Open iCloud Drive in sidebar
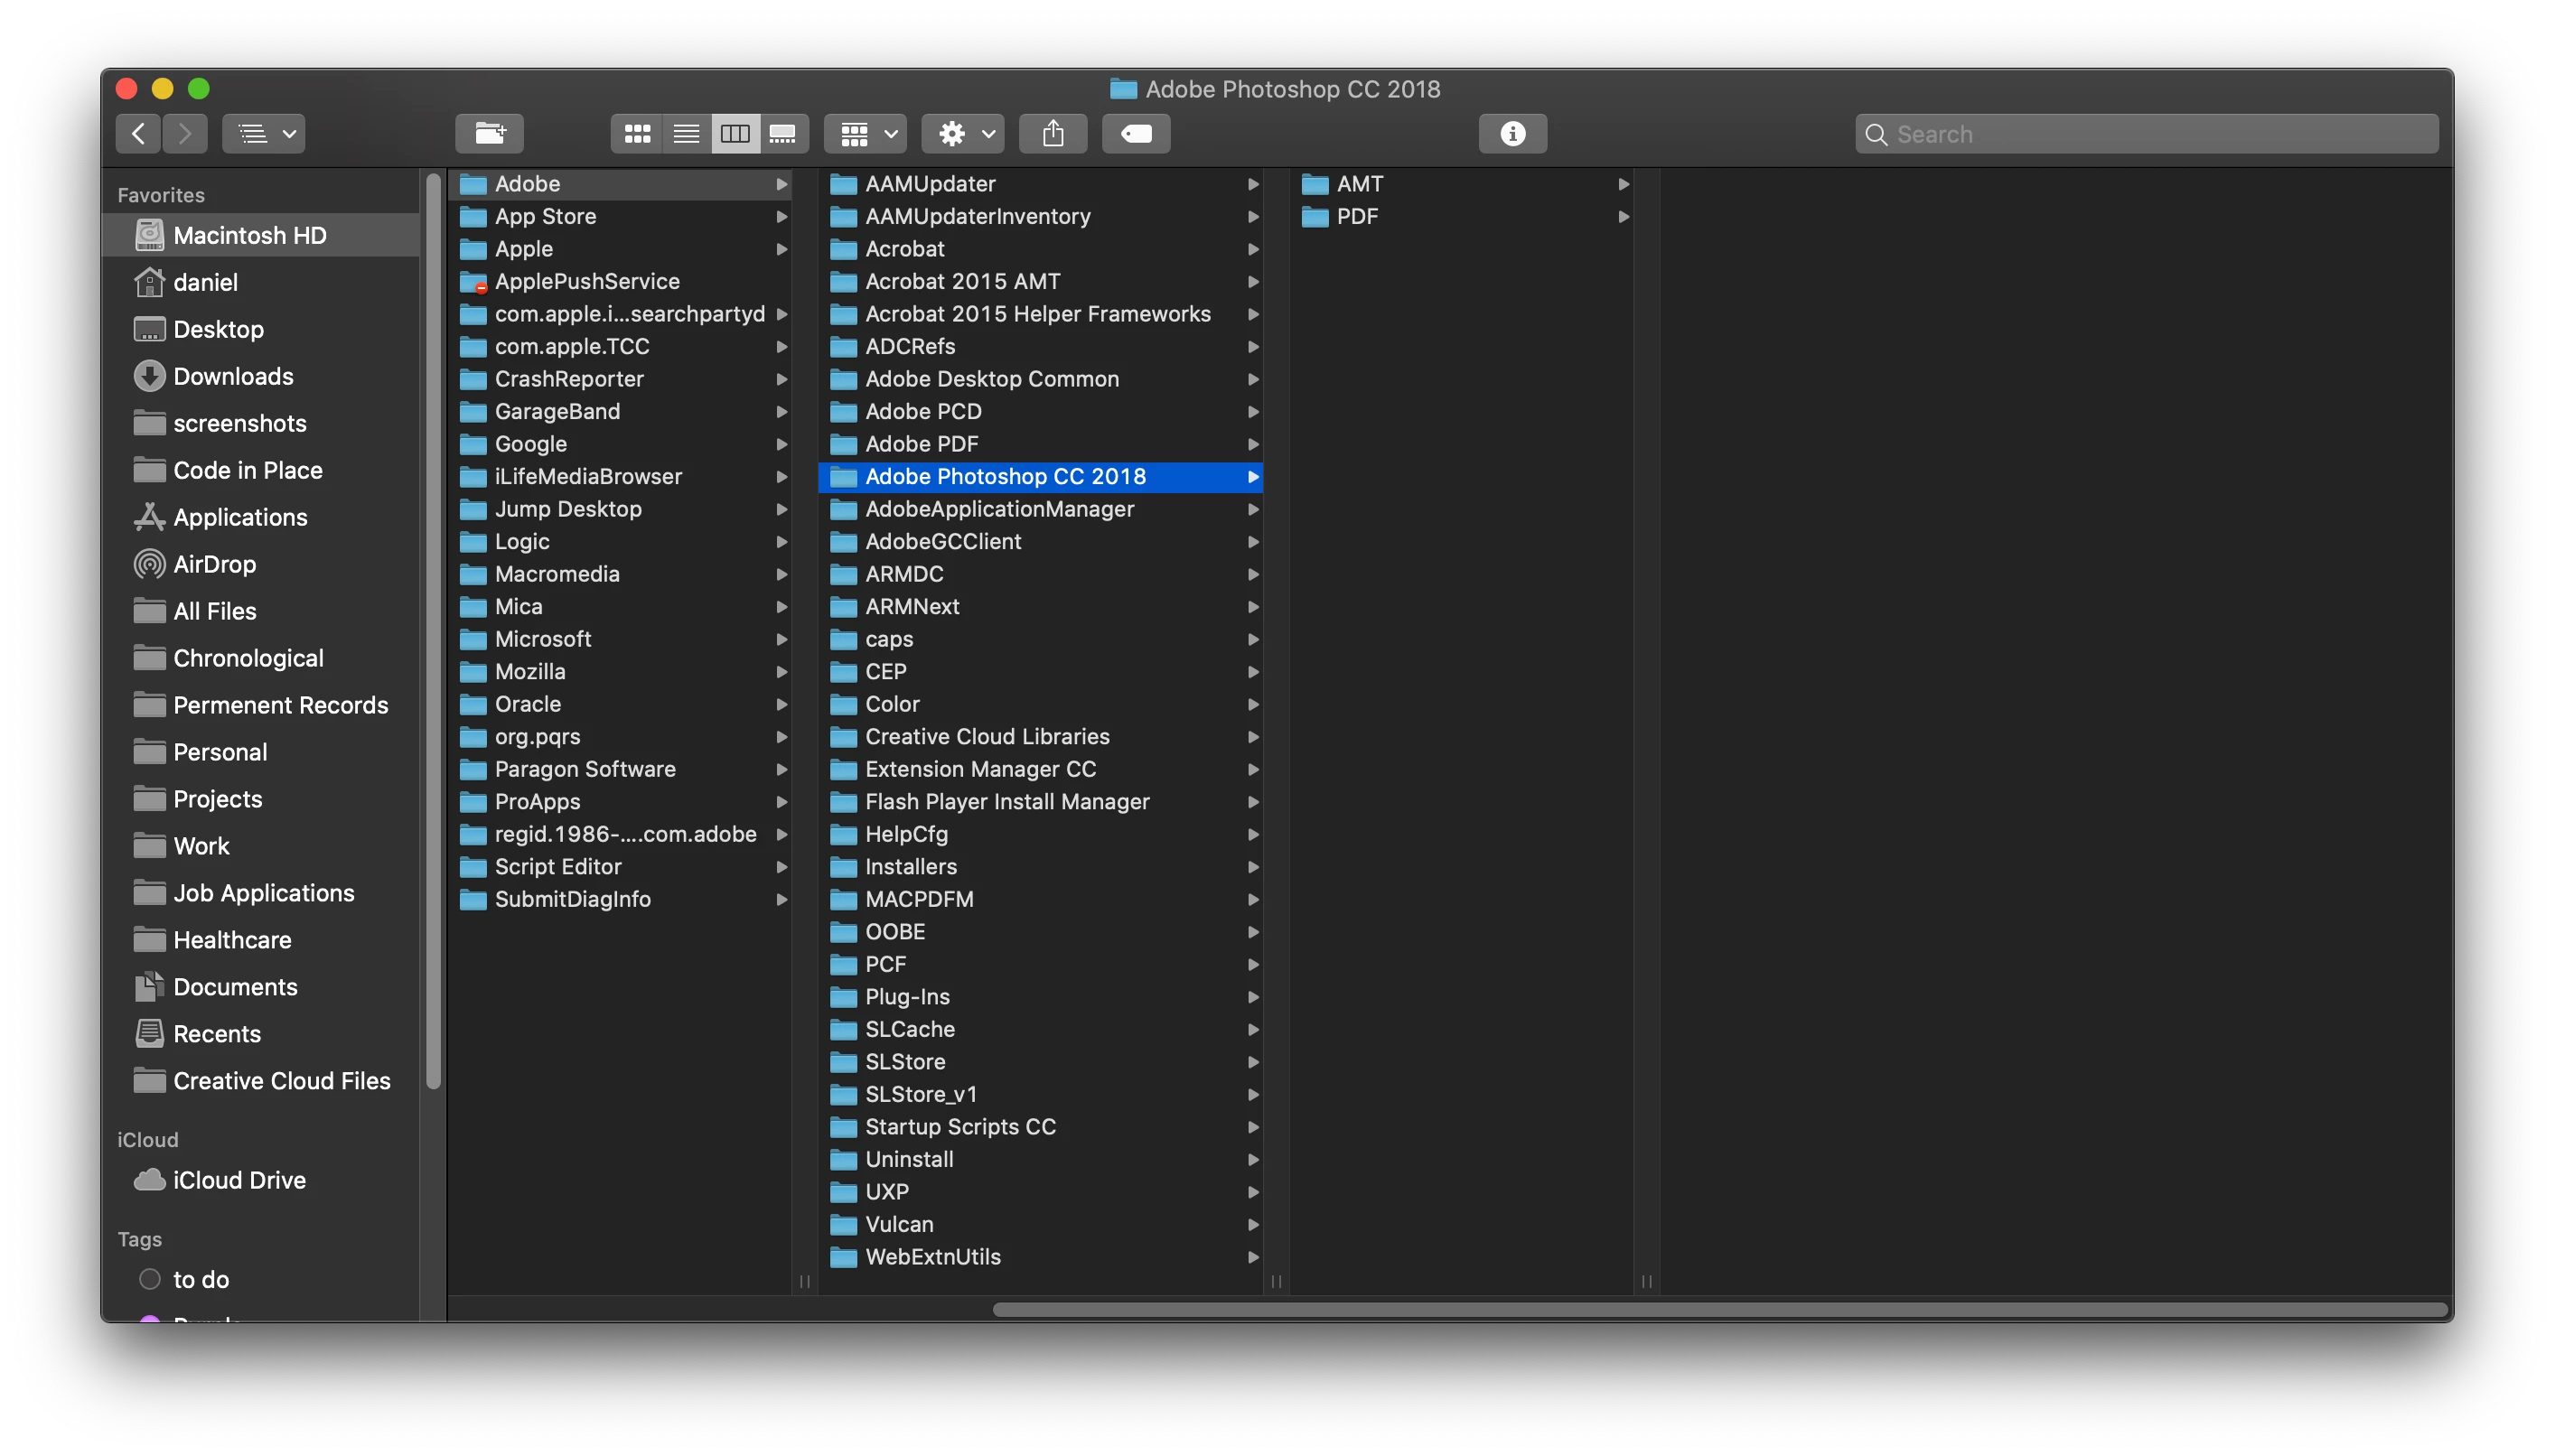The image size is (2555, 1456). 239,1180
